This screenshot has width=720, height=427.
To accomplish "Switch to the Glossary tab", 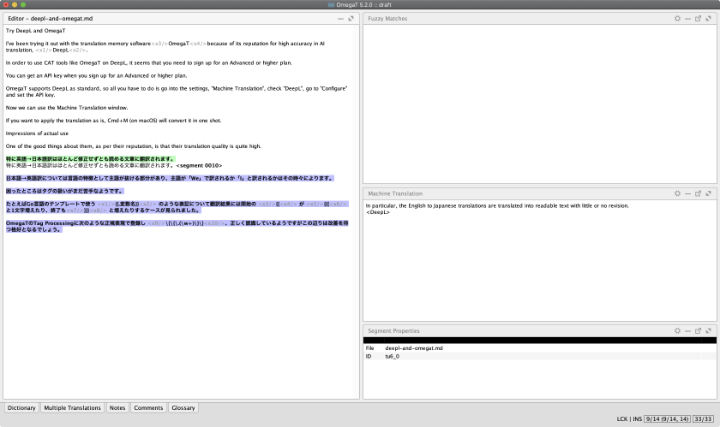I will pyautogui.click(x=183, y=408).
